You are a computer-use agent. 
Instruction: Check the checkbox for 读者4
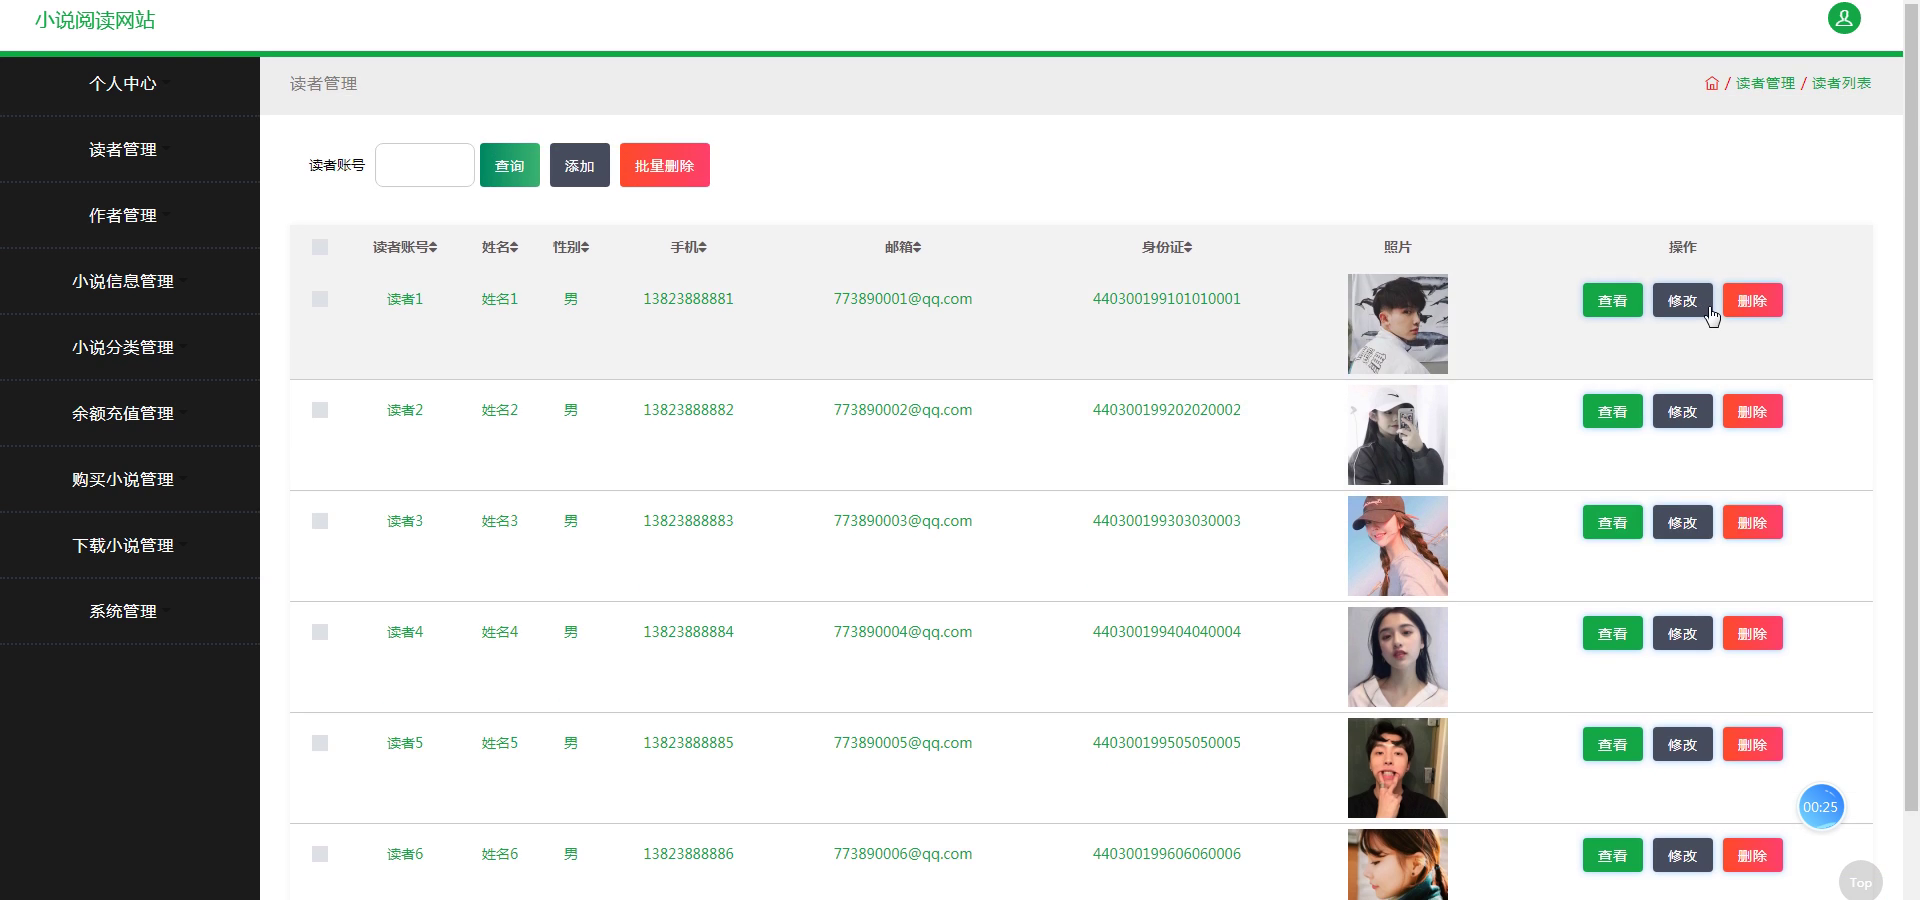pyautogui.click(x=320, y=632)
